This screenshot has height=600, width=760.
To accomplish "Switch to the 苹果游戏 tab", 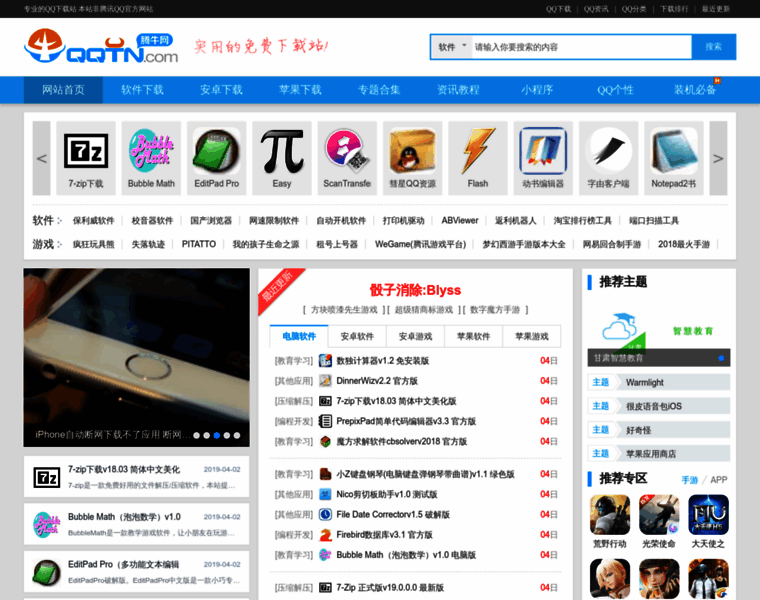I will pyautogui.click(x=532, y=336).
